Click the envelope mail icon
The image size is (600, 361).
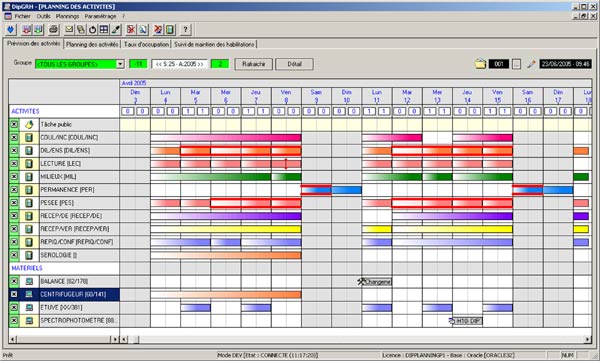pyautogui.click(x=69, y=29)
